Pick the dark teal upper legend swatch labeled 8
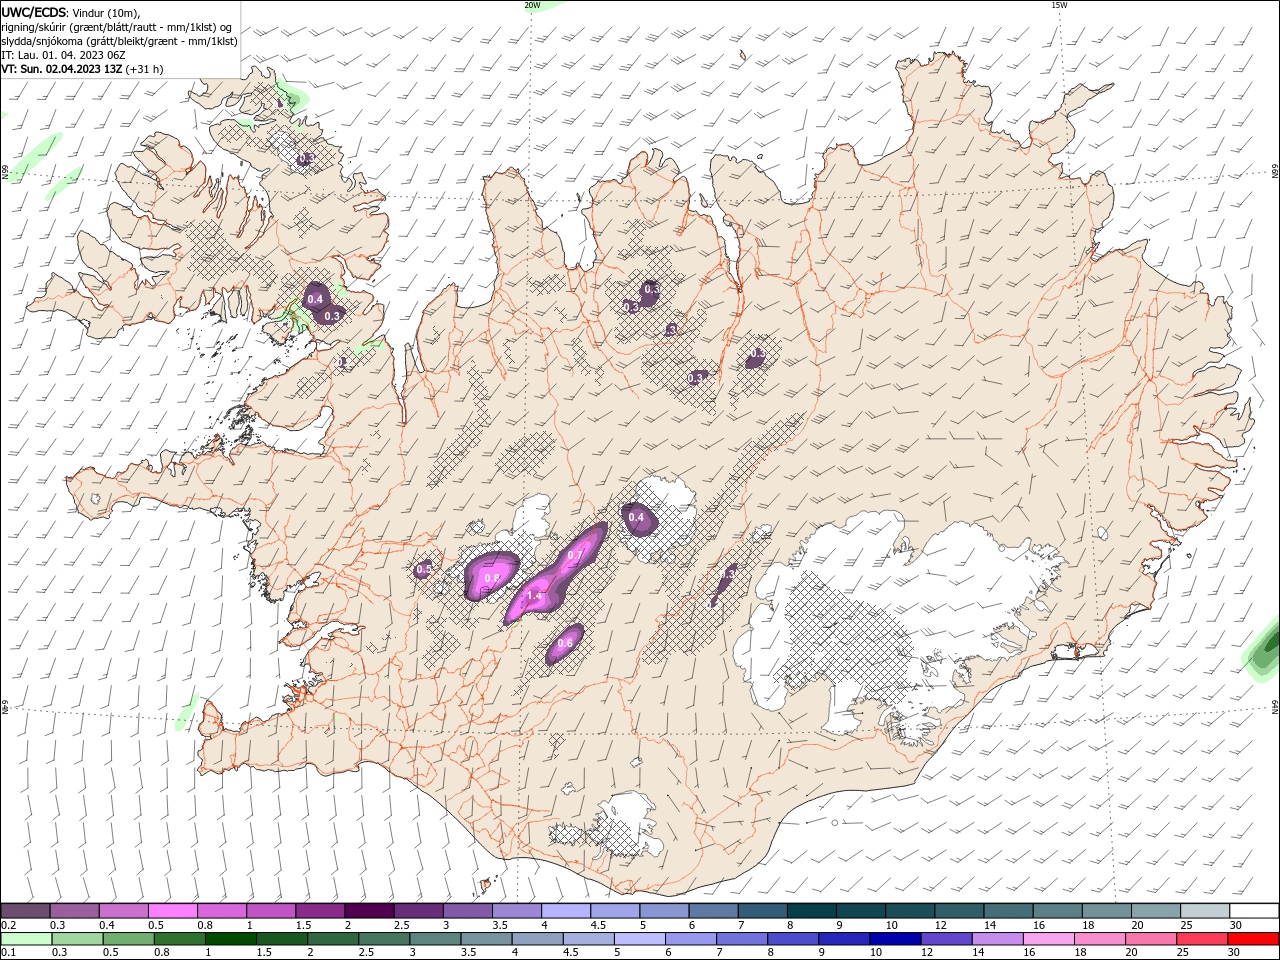Screen dimensions: 1280x960 pos(811,911)
